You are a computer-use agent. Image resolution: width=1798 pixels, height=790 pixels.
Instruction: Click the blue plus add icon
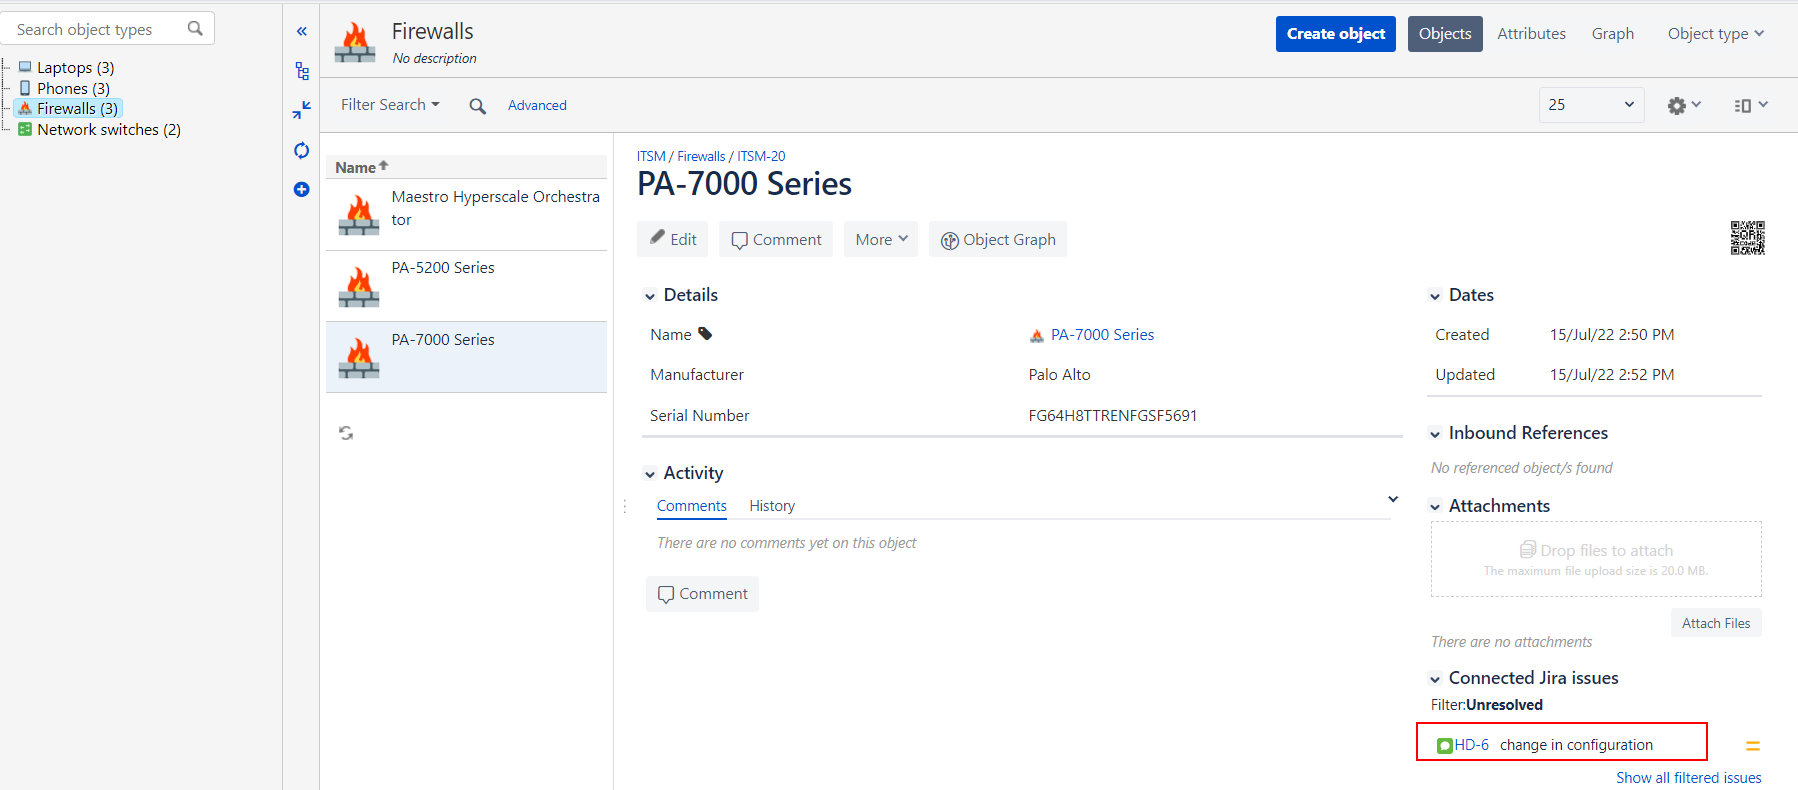301,189
